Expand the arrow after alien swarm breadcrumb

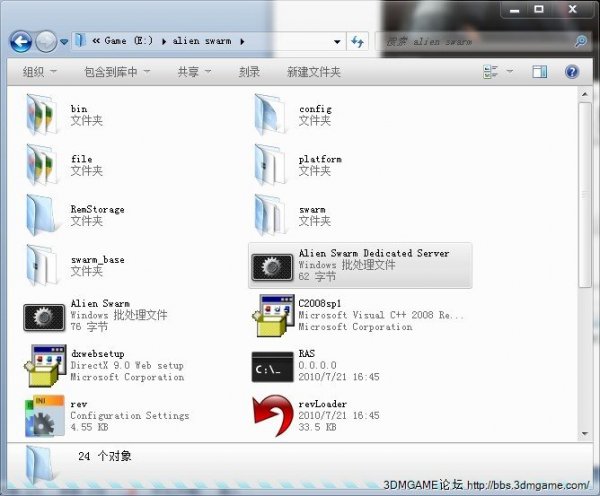242,41
